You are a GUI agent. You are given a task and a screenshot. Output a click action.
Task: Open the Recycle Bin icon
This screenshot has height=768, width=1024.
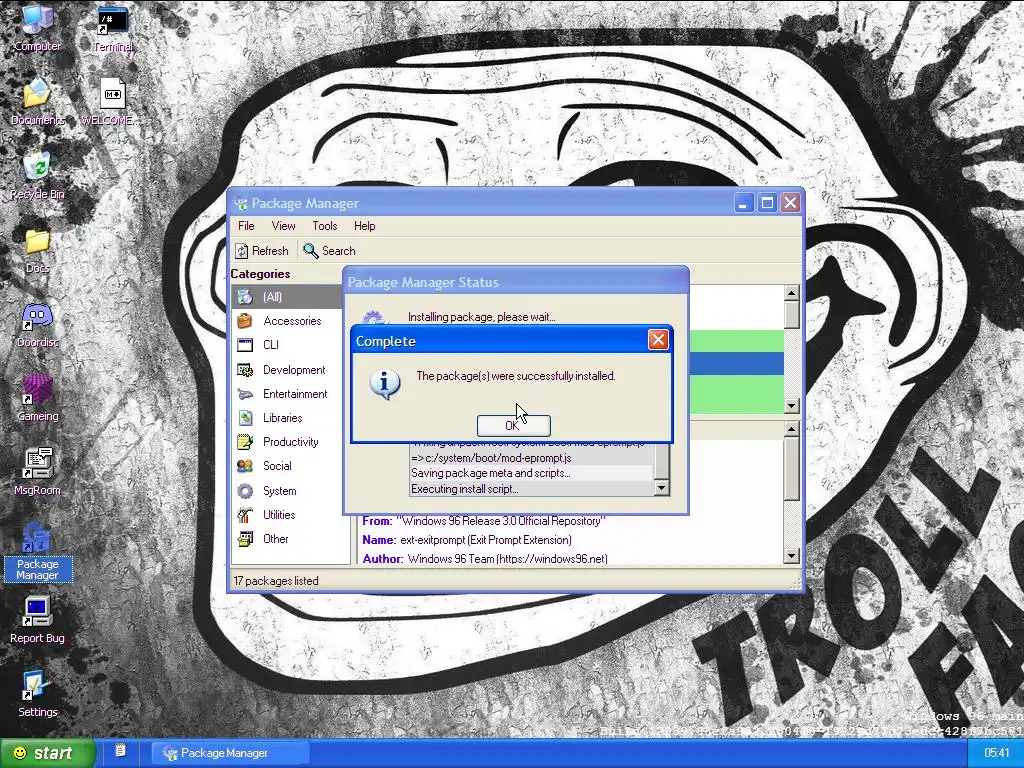(37, 175)
